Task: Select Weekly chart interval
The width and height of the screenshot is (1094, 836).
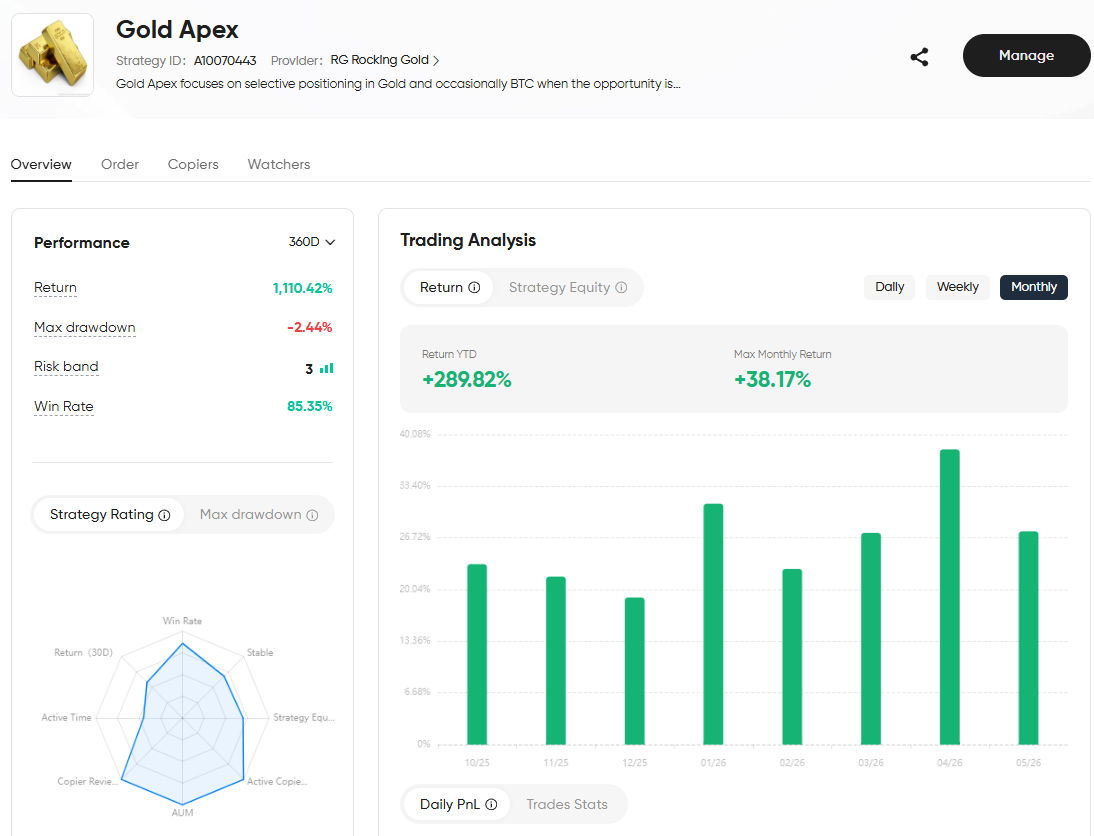Action: click(957, 287)
